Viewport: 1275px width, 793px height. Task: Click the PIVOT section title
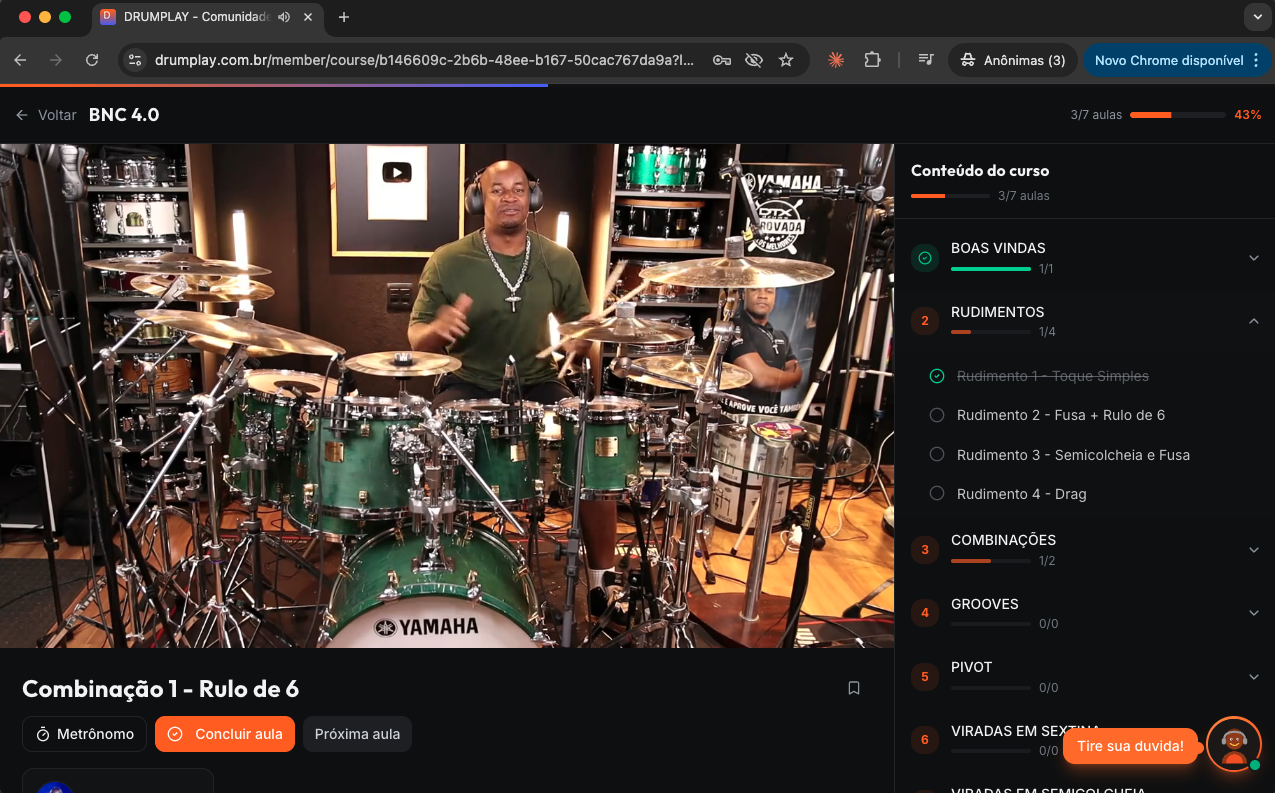(971, 667)
